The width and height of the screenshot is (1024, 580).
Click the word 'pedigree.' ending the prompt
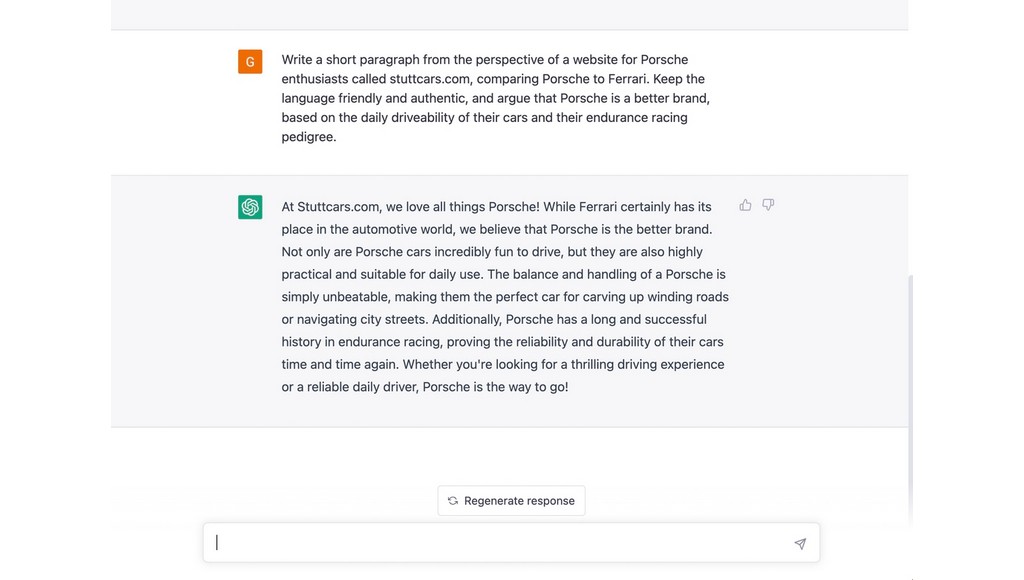click(309, 137)
